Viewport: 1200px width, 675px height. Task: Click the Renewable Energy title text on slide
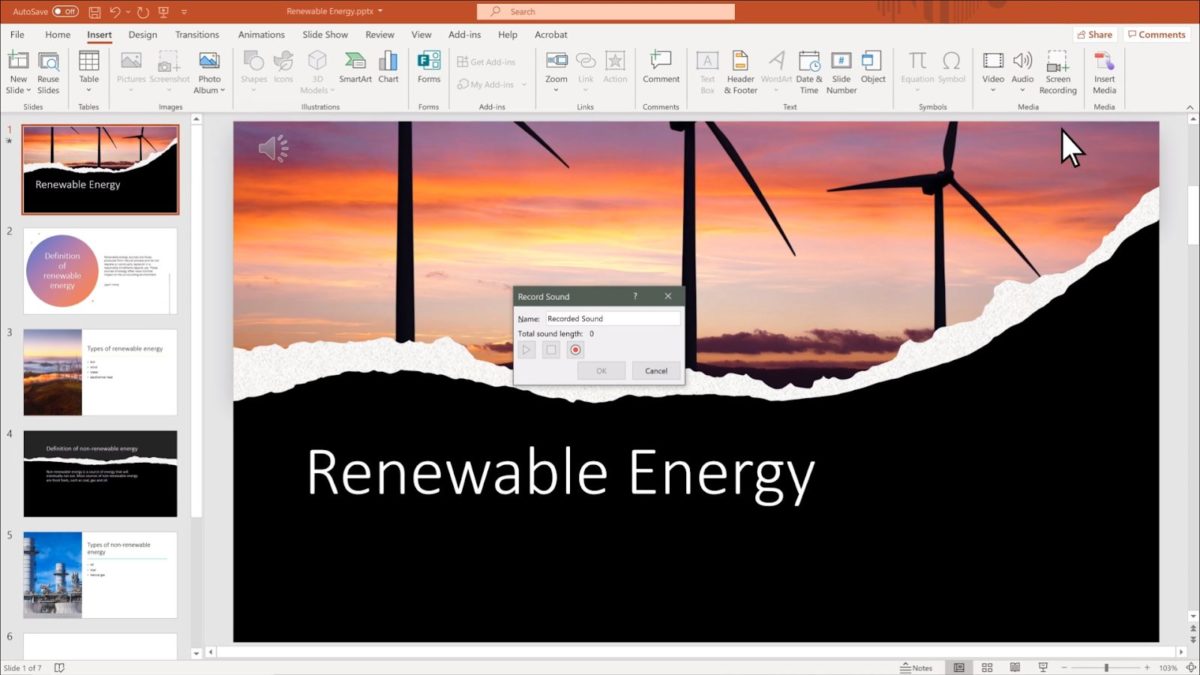560,474
